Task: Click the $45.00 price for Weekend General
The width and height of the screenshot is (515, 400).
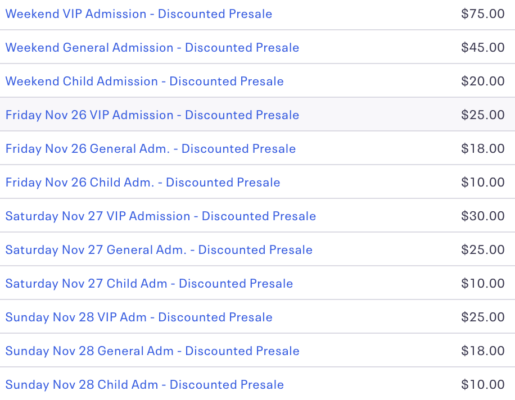Action: click(x=483, y=47)
